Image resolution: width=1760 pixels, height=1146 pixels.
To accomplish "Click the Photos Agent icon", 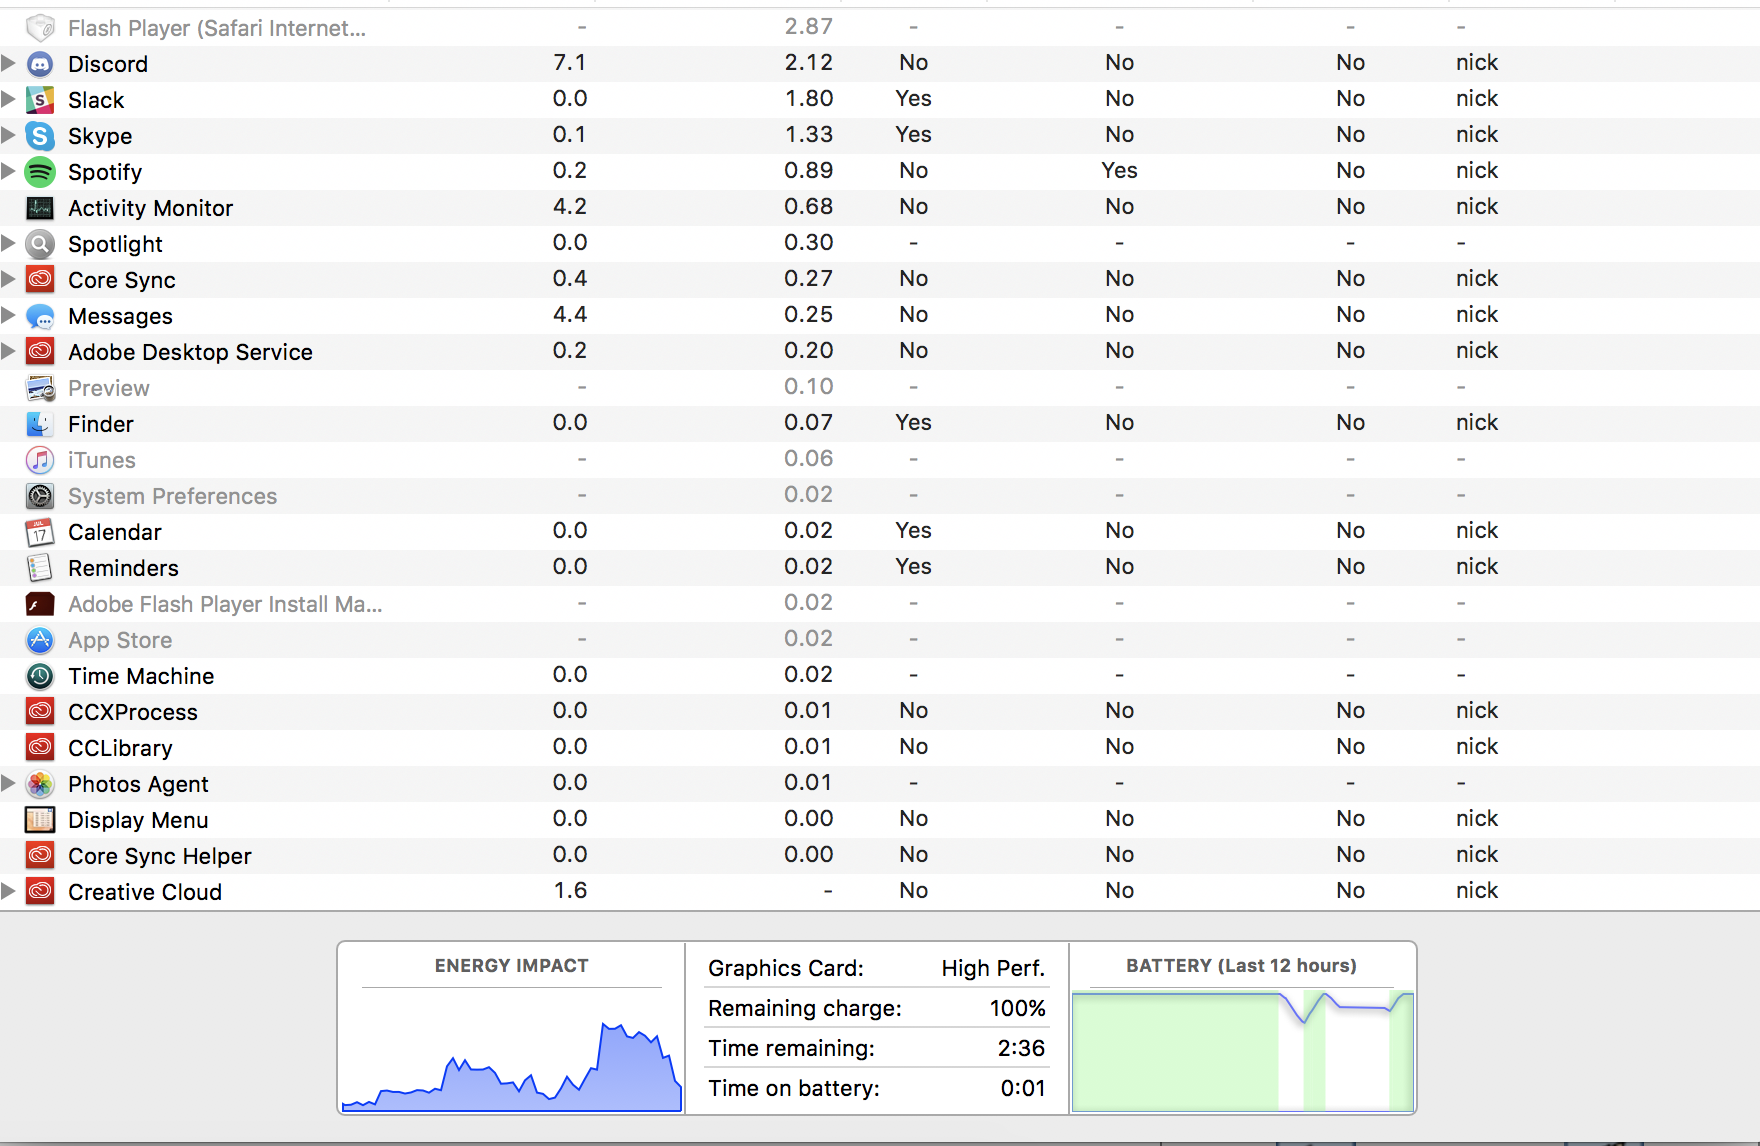I will pos(40,784).
